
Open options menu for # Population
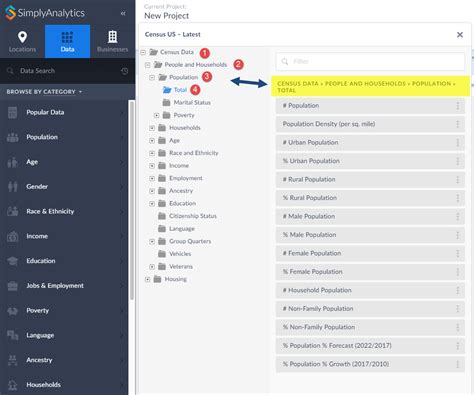[458, 106]
